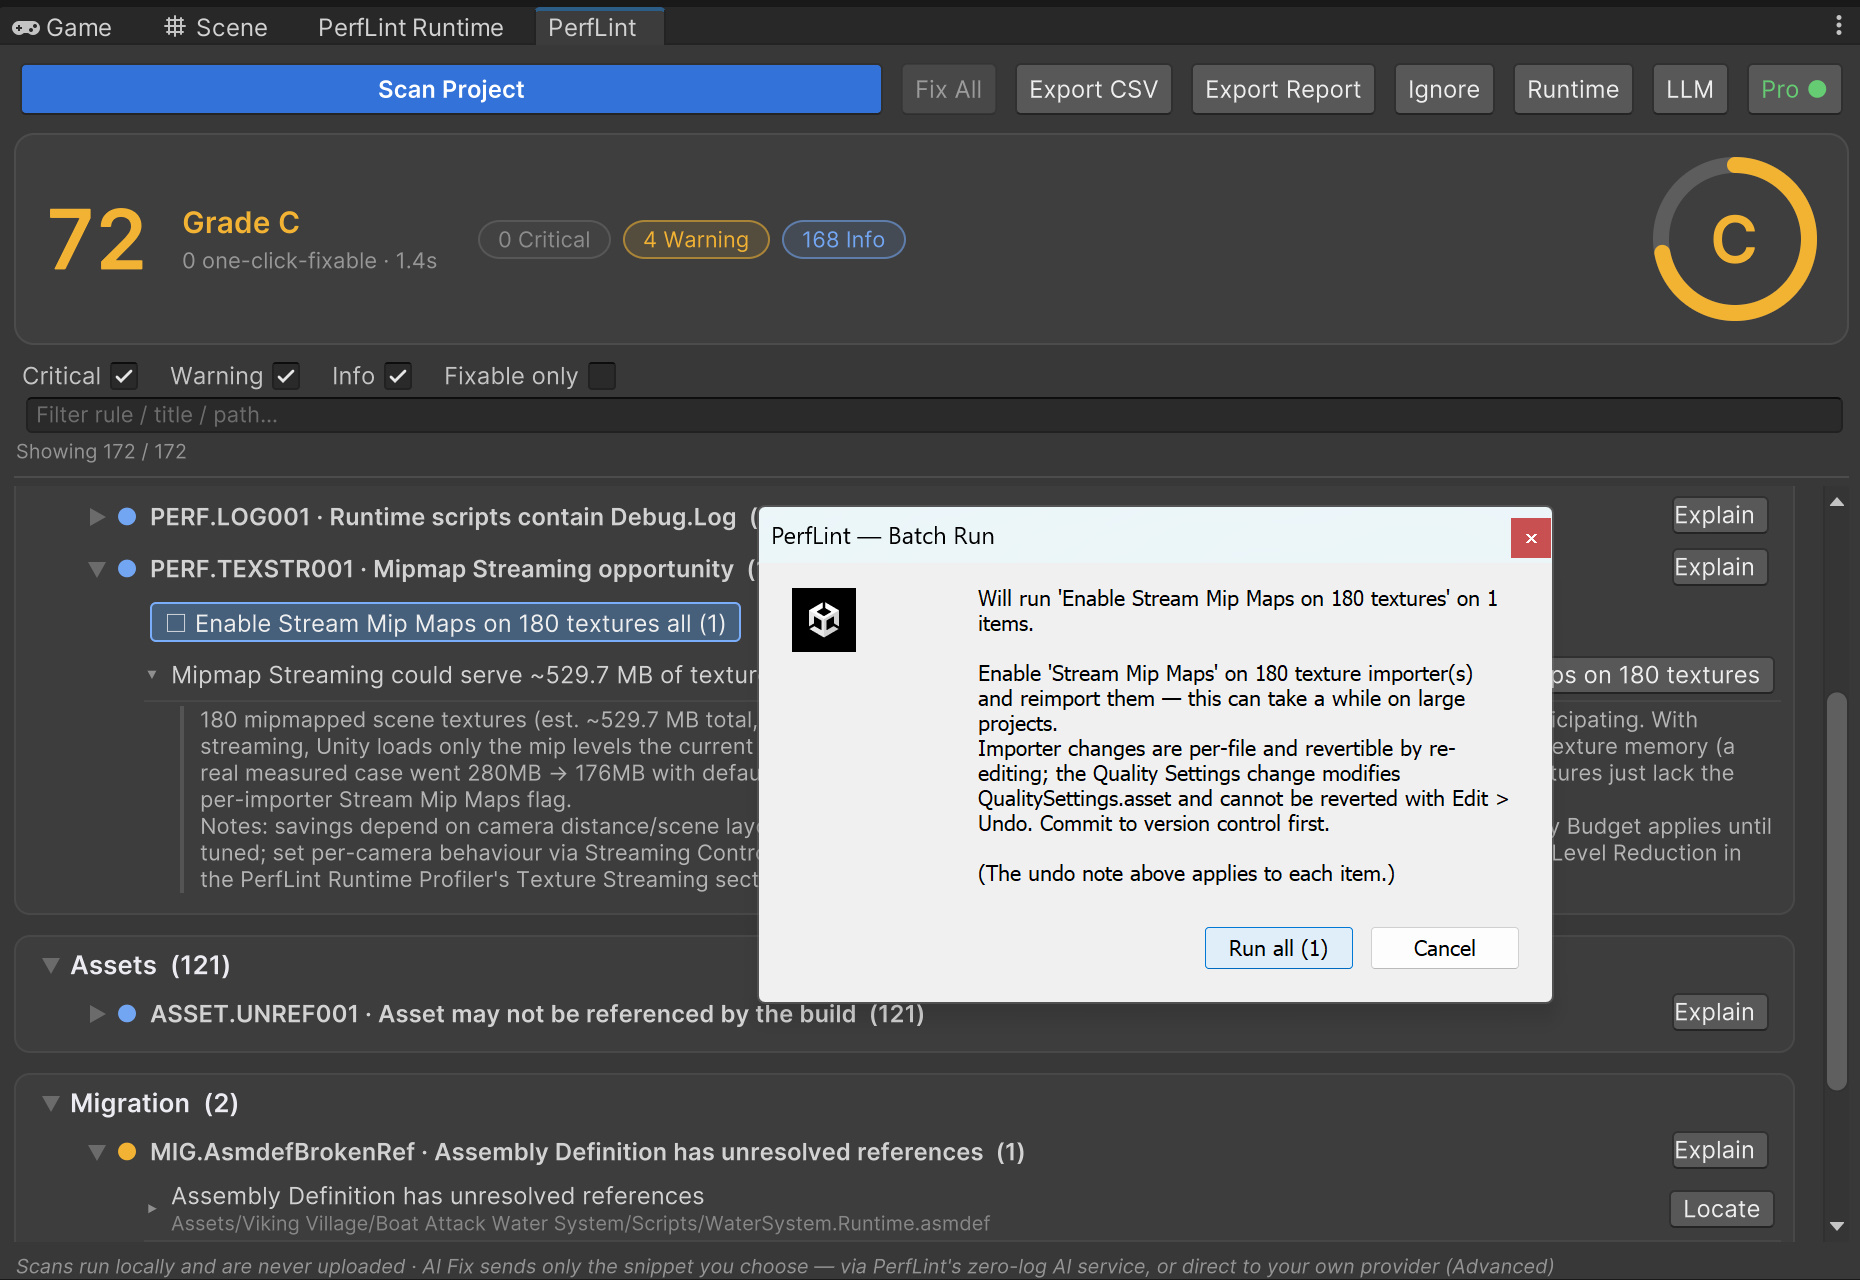
Task: Open the kebab menu in tab bar
Action: tap(1838, 26)
